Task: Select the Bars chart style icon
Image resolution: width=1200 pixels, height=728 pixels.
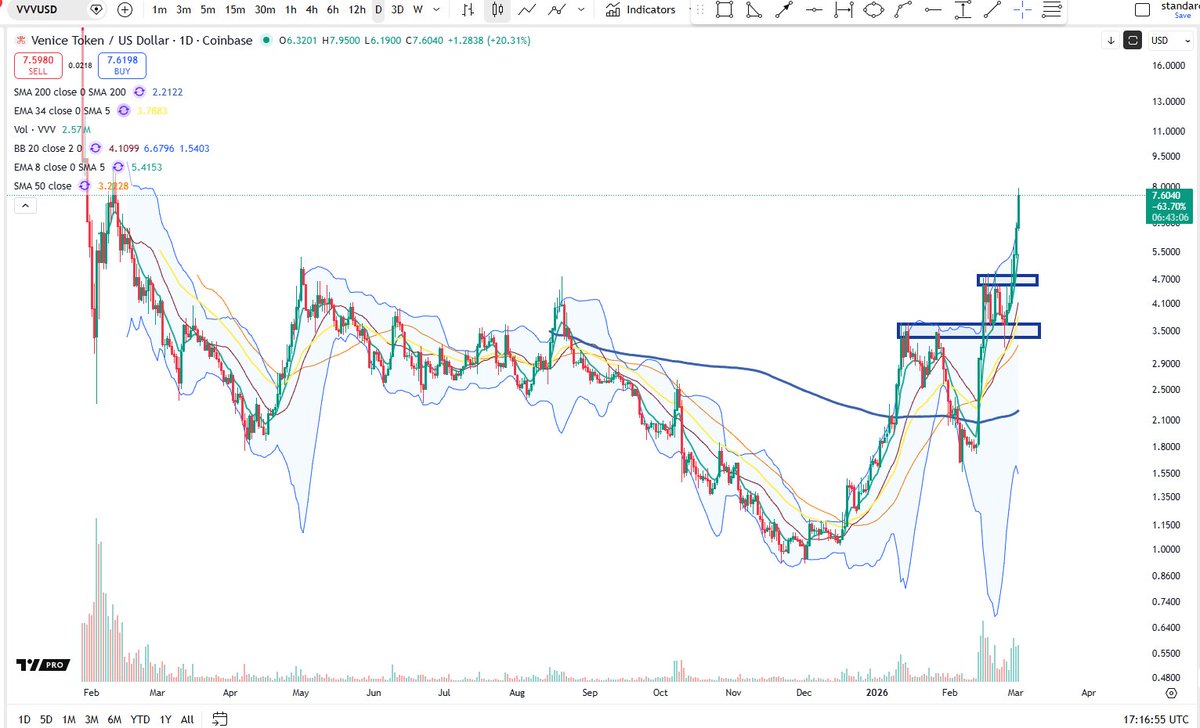Action: click(x=469, y=9)
